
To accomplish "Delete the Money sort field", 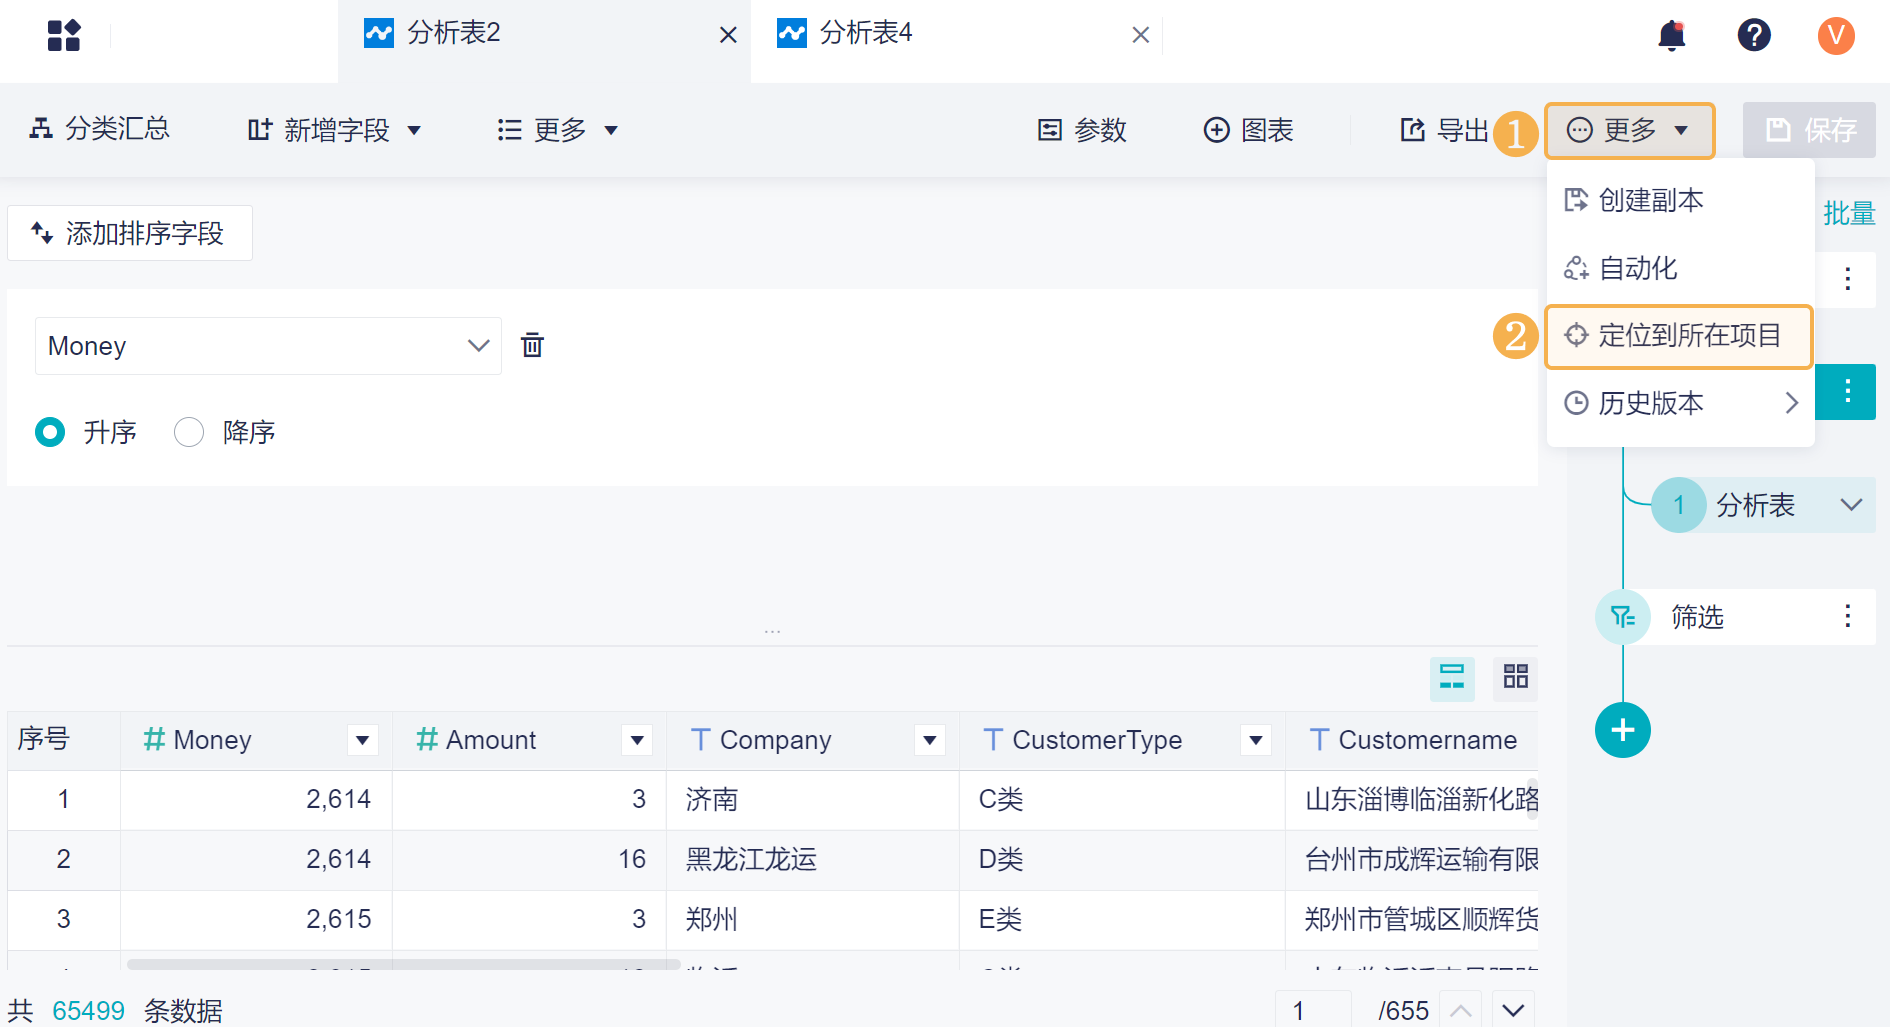I will tap(532, 345).
